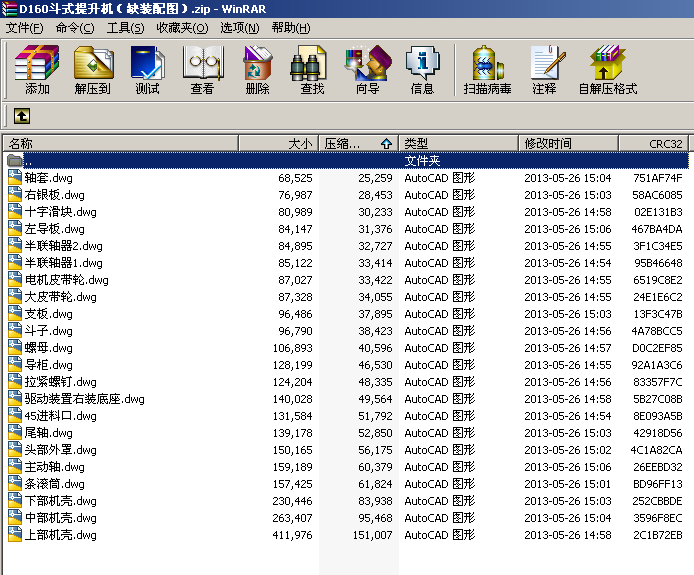Image resolution: width=694 pixels, height=575 pixels.
Task: Click file icon of 支板.dwg
Action: pyautogui.click(x=15, y=313)
